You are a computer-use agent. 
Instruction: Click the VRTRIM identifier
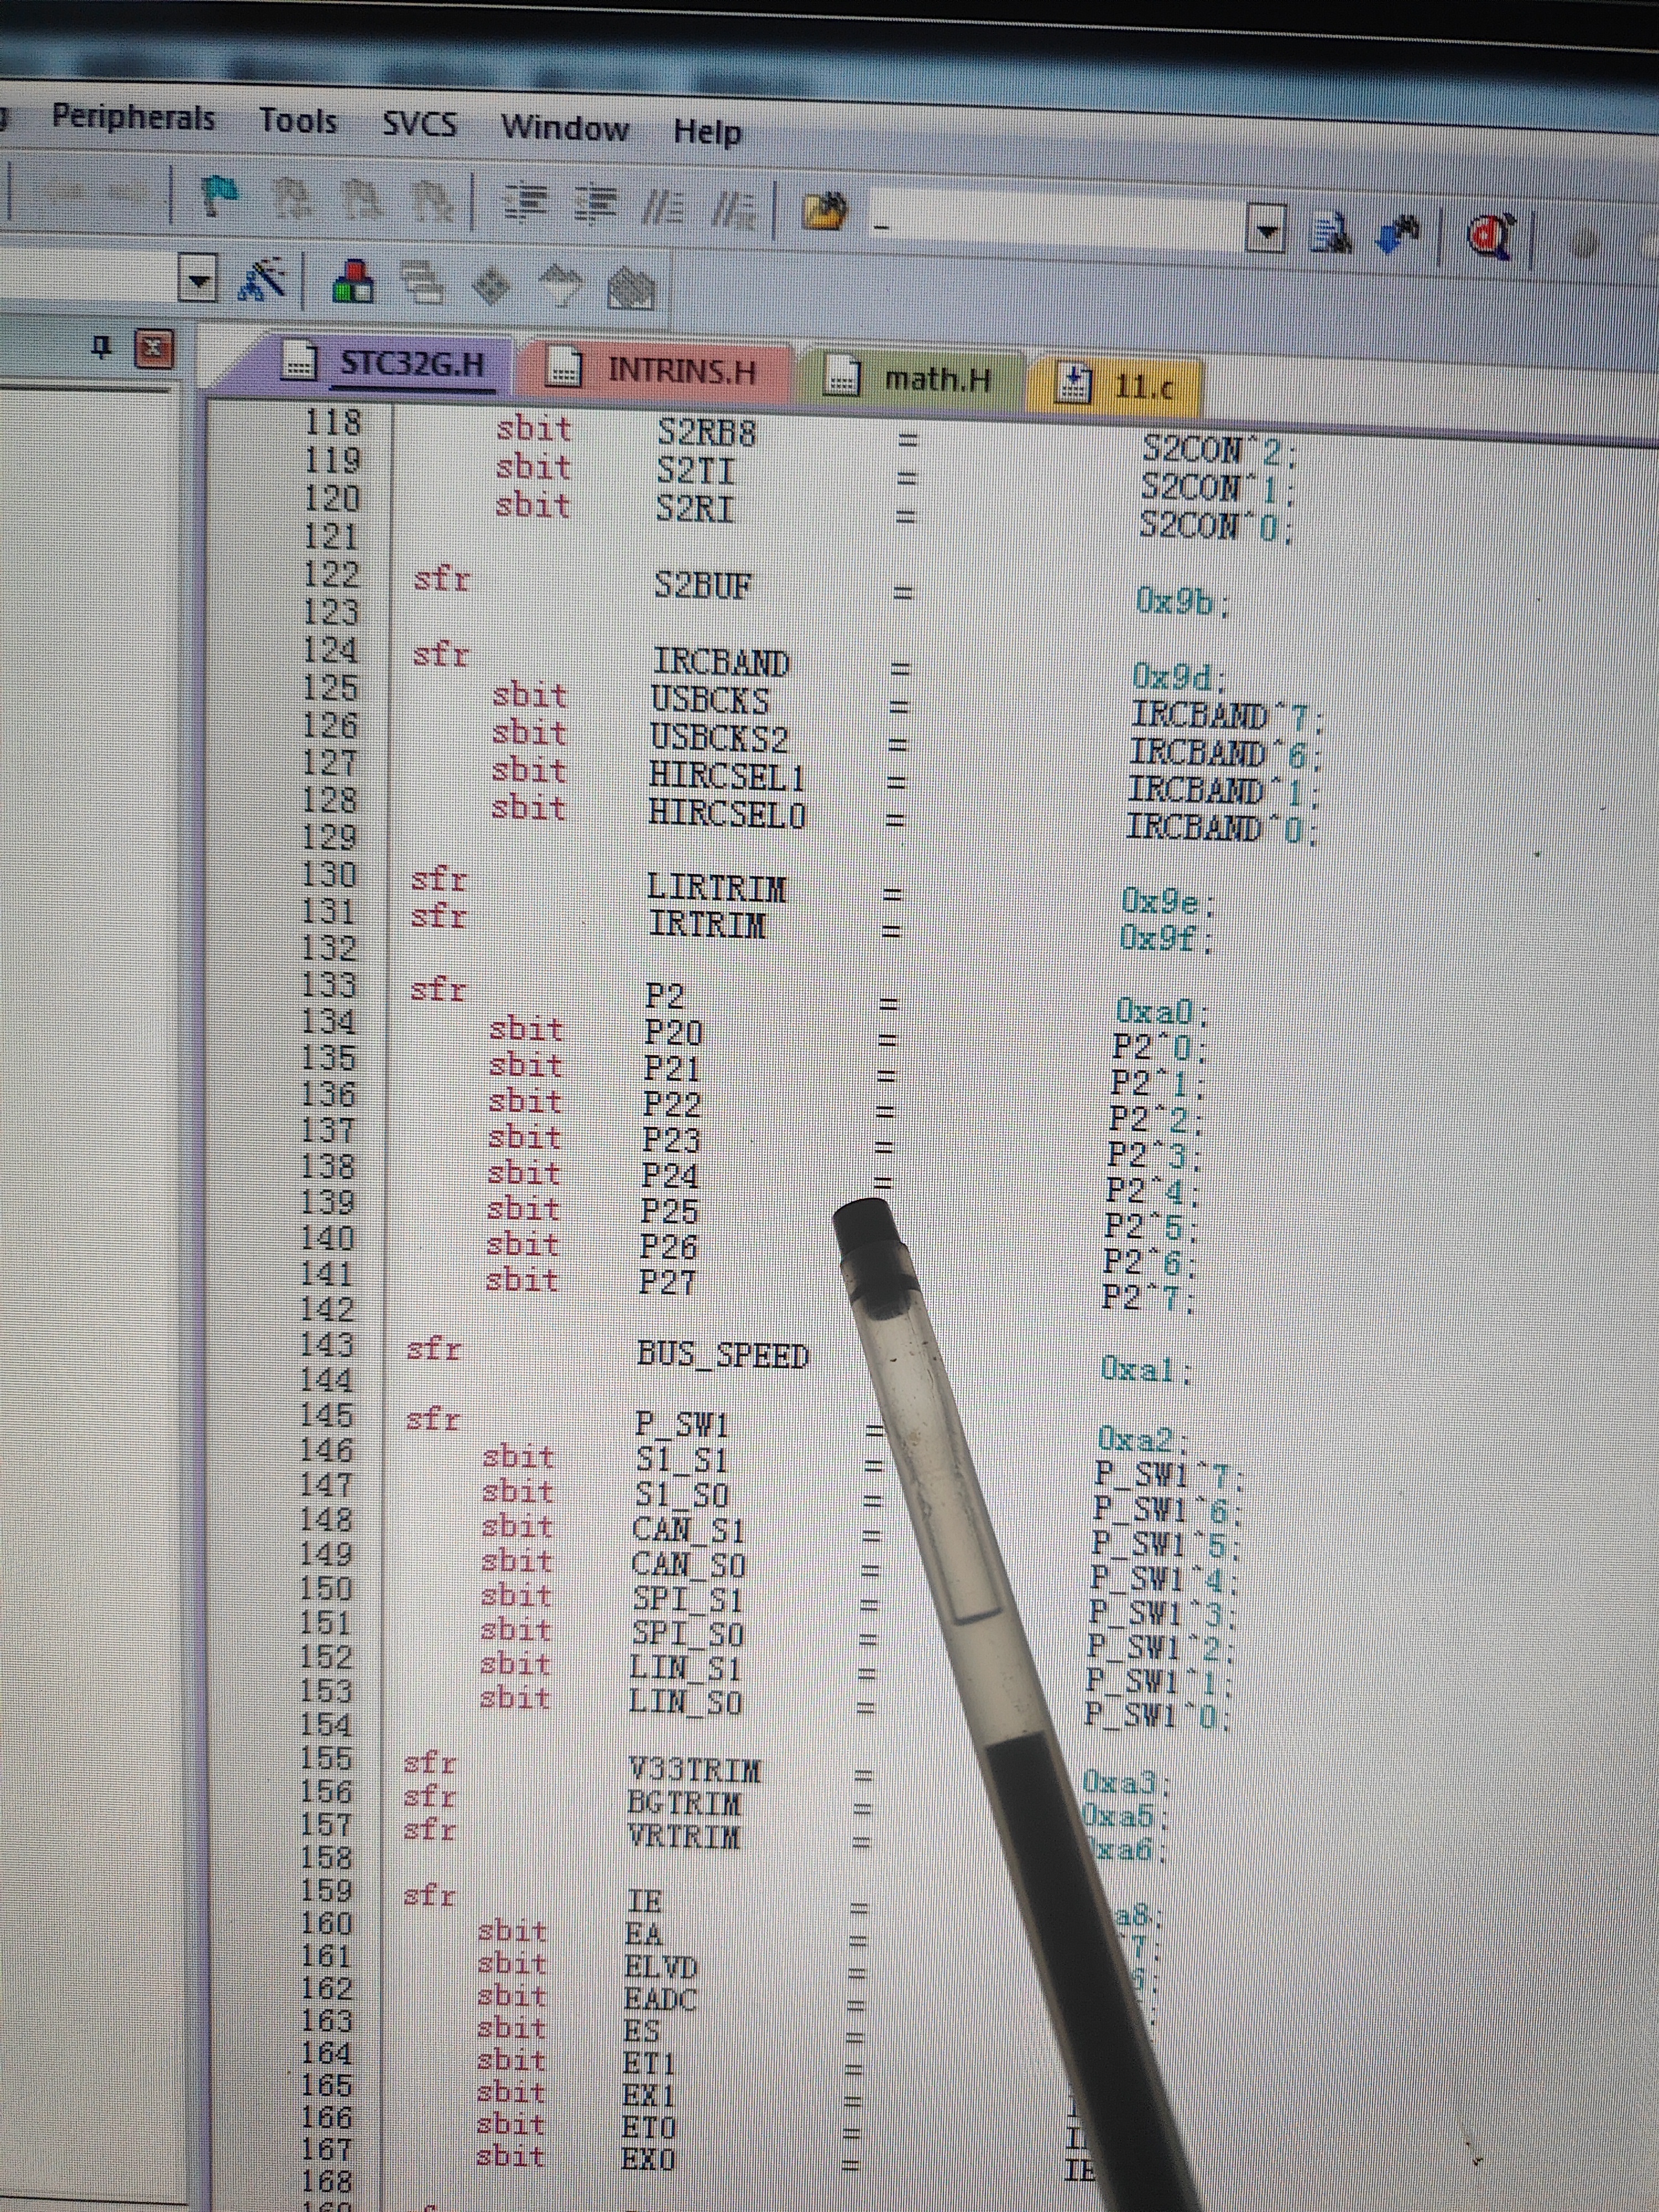(683, 1837)
